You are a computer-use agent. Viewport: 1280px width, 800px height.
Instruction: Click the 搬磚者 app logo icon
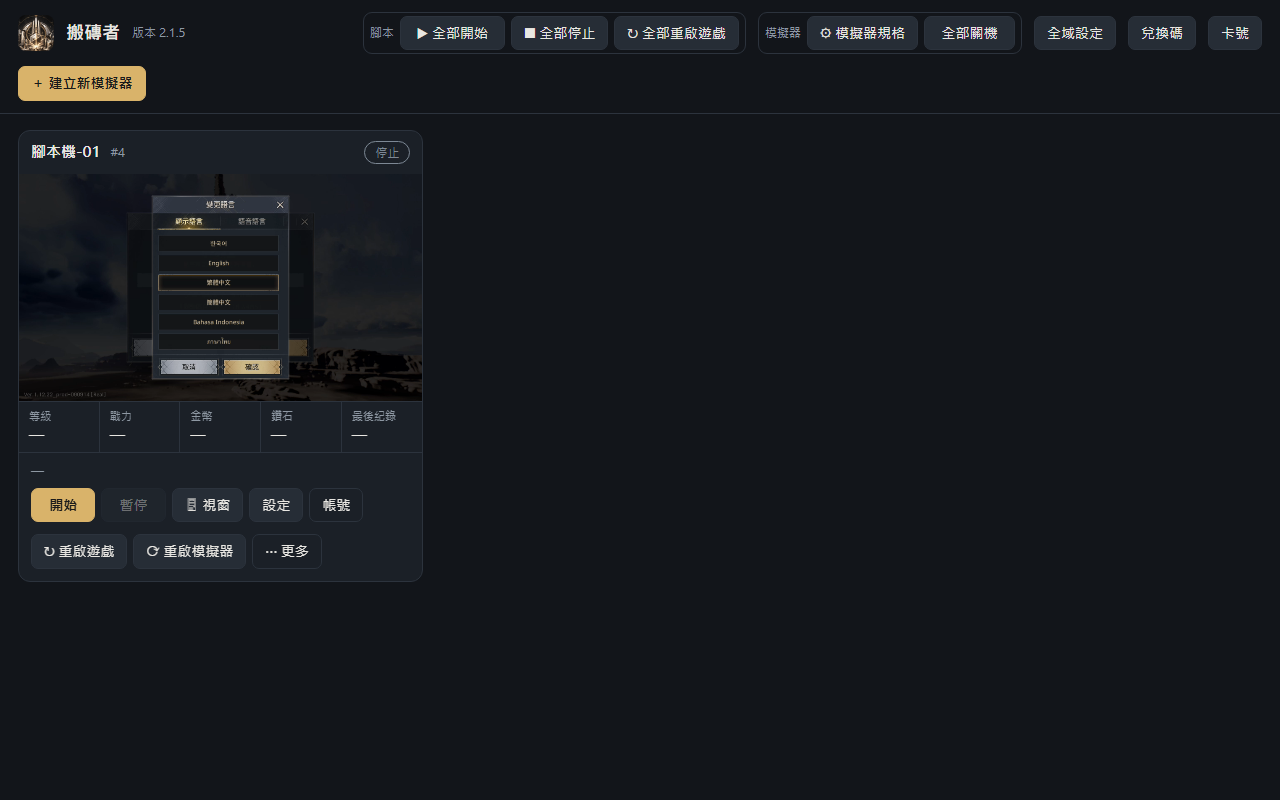(36, 33)
